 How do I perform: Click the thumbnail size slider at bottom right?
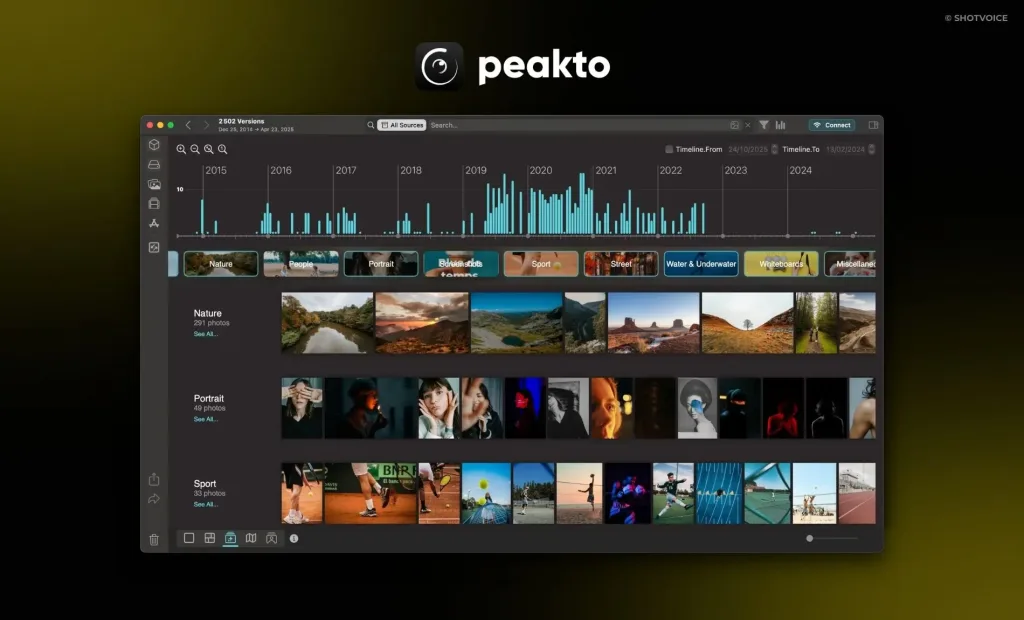pyautogui.click(x=809, y=538)
